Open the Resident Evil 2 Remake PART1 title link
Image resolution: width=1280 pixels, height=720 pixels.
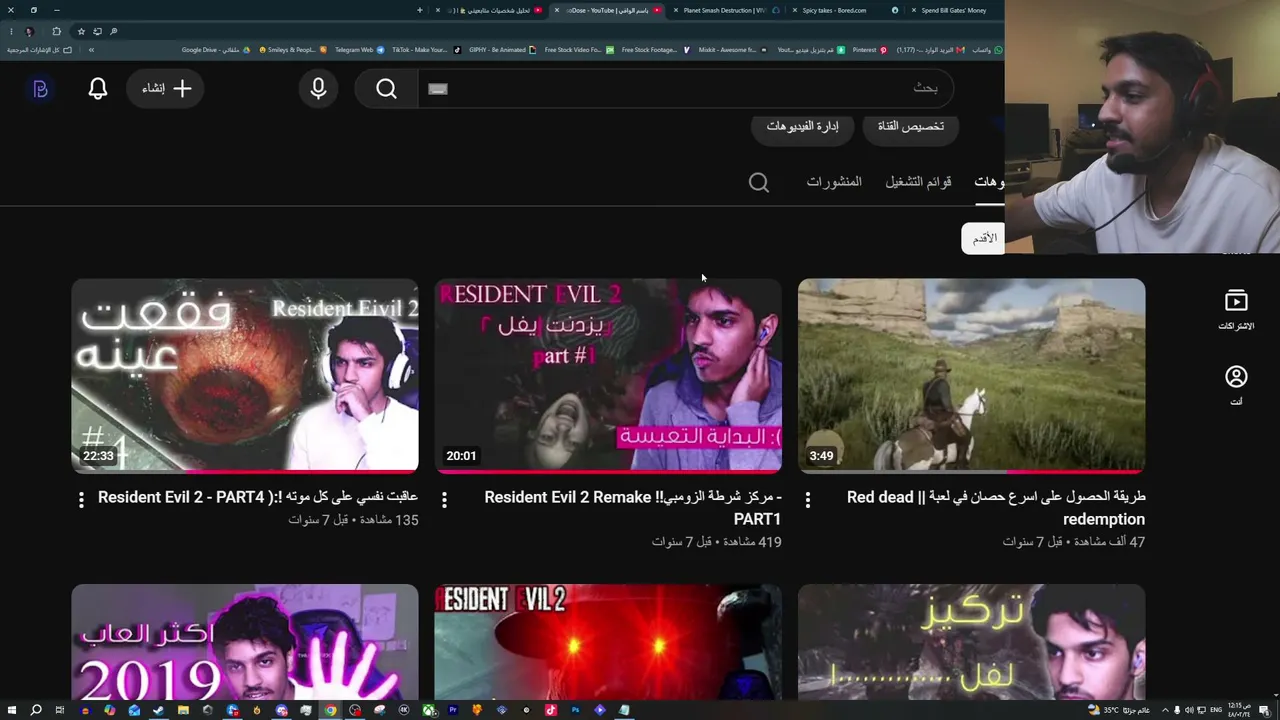click(633, 508)
